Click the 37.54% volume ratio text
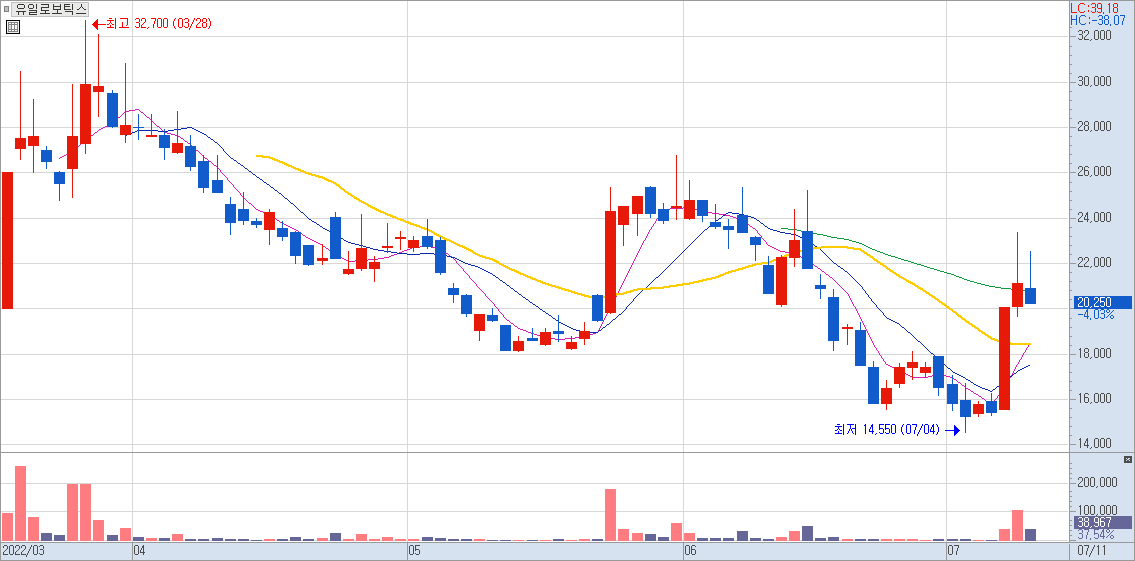Image resolution: width=1135 pixels, height=561 pixels. (x=1096, y=534)
